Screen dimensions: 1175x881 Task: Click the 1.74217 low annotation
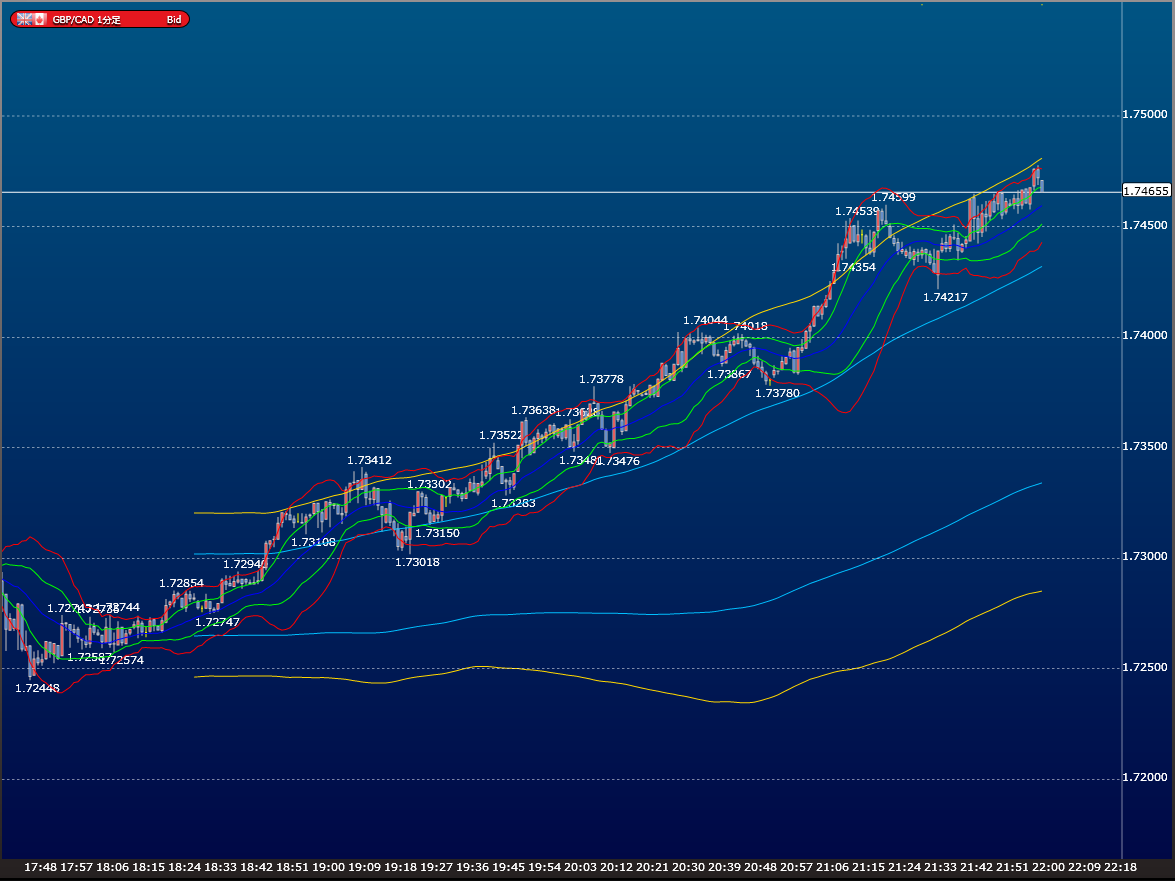pyautogui.click(x=945, y=297)
